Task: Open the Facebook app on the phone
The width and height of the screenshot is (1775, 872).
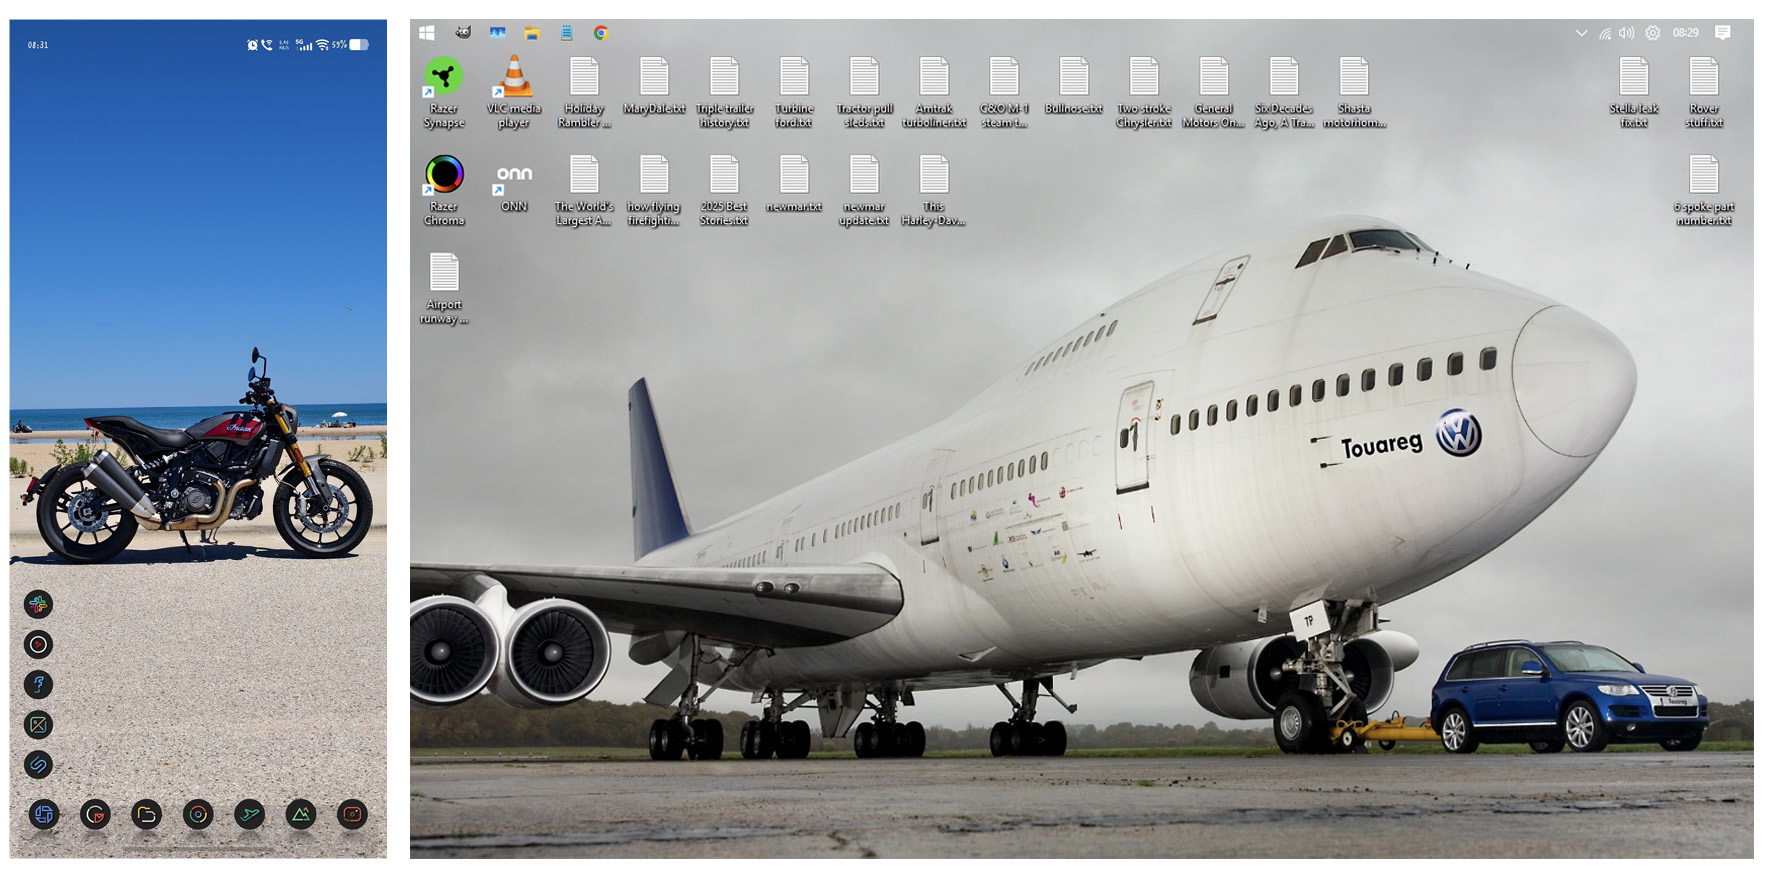Action: pos(38,684)
